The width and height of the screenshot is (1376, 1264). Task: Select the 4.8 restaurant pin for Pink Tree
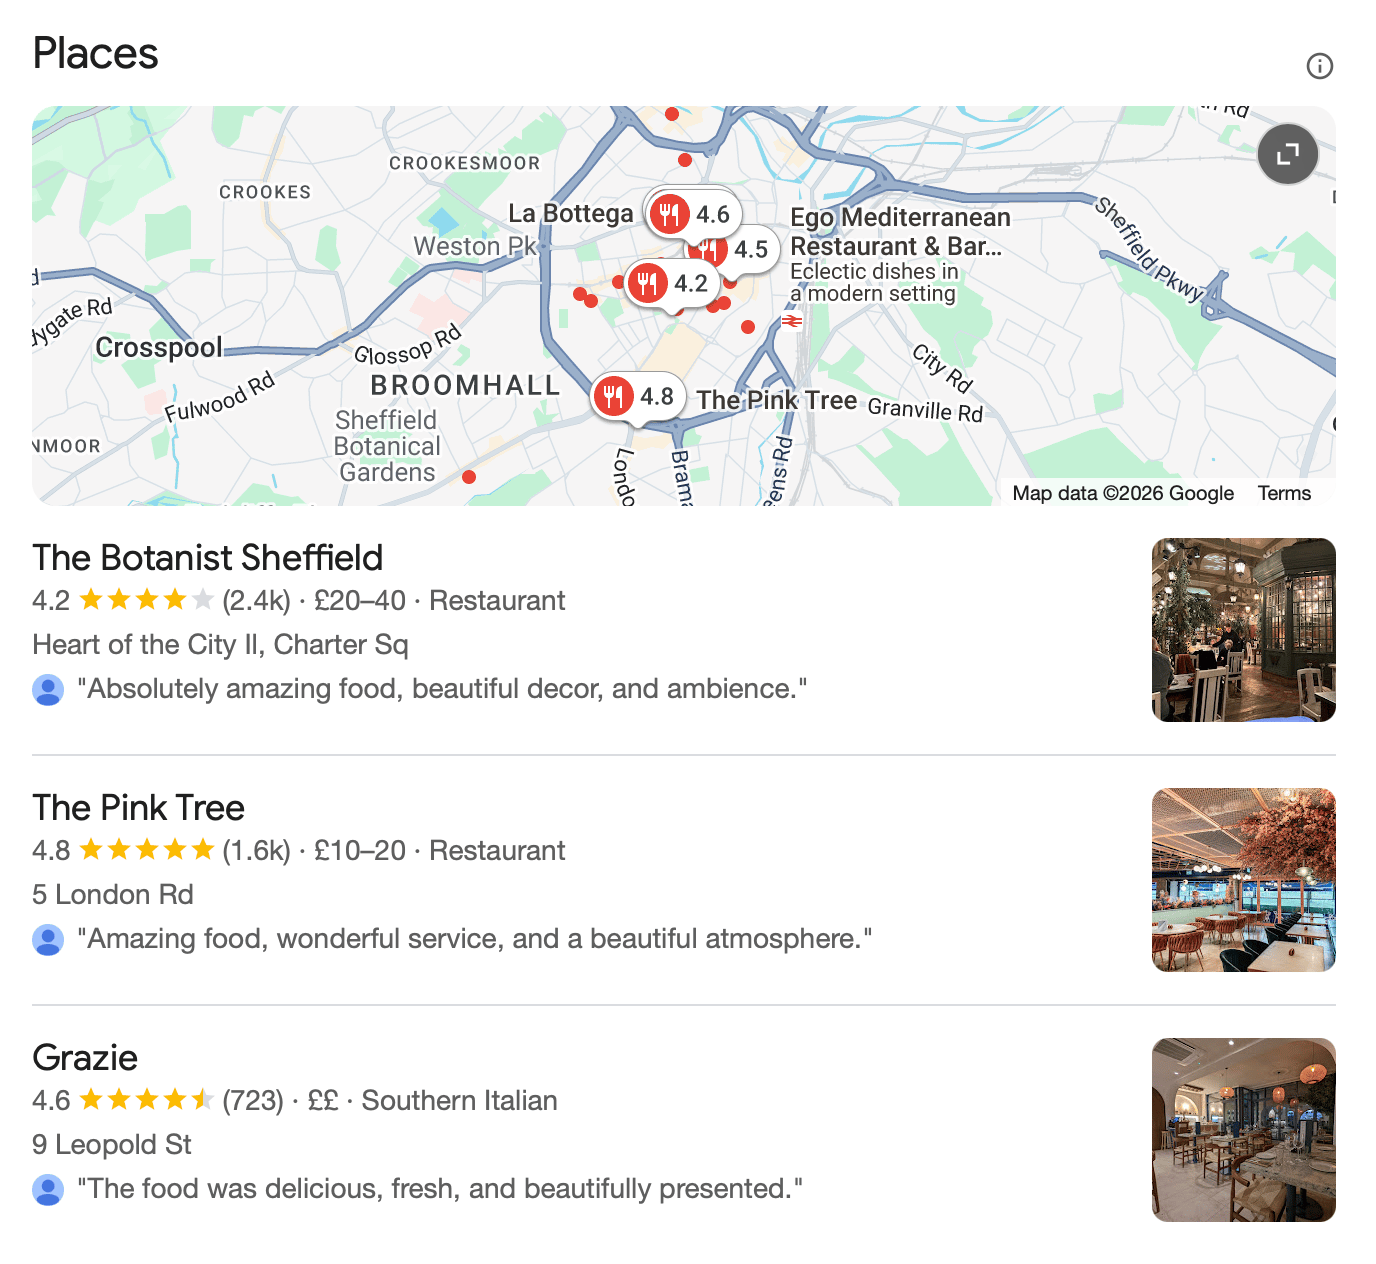(x=637, y=397)
